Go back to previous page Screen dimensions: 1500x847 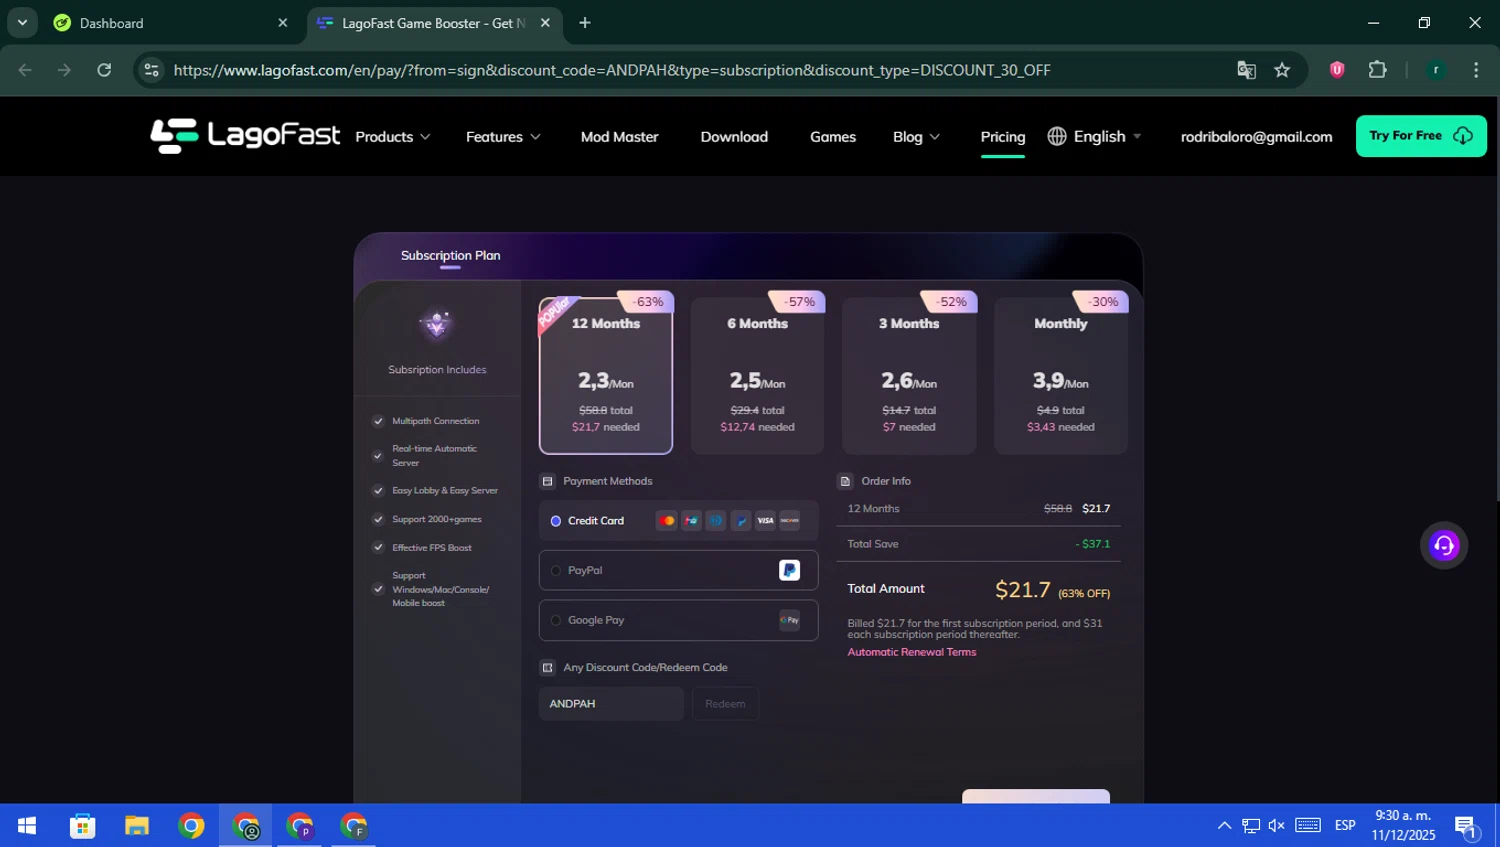(25, 70)
